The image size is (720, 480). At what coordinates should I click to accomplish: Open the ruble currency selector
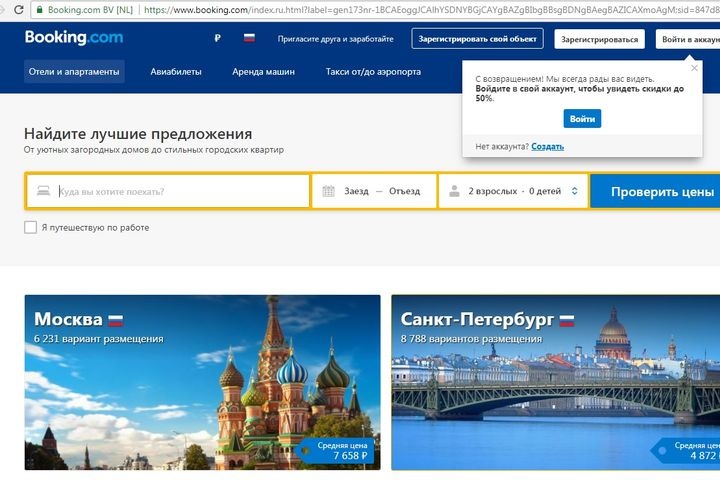218,38
